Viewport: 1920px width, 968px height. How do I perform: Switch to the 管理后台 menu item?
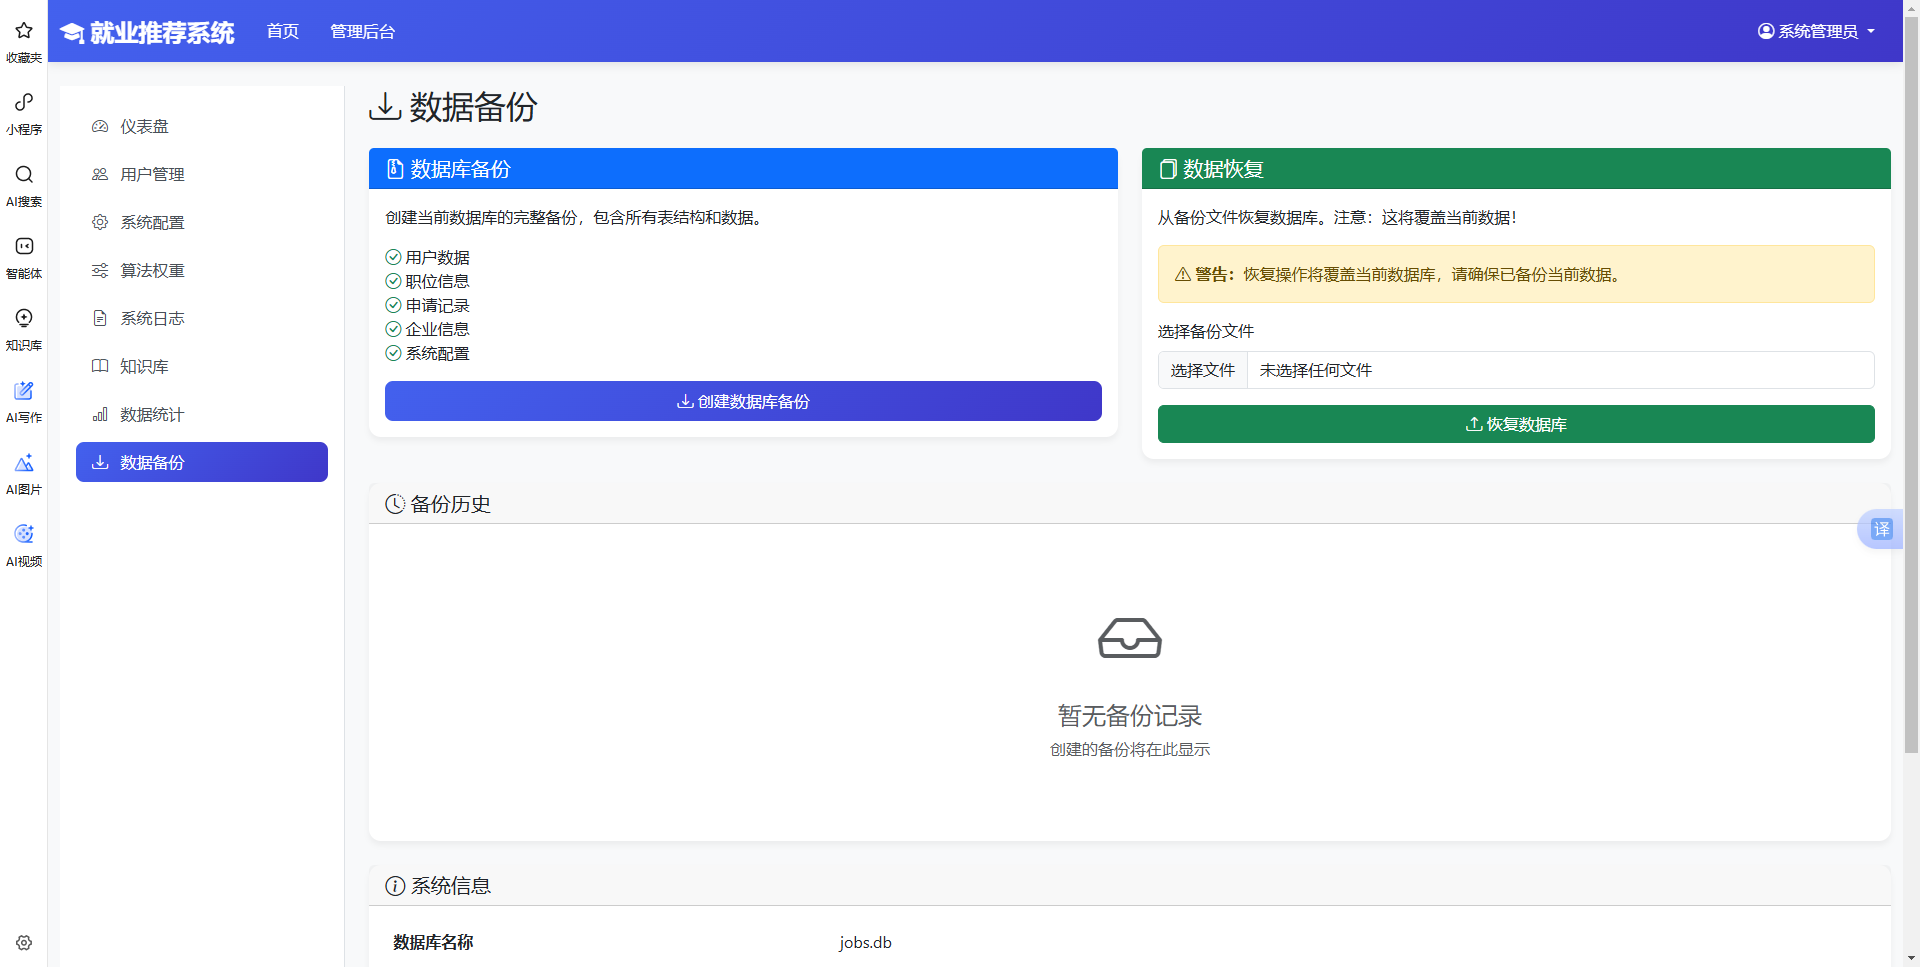pyautogui.click(x=362, y=31)
